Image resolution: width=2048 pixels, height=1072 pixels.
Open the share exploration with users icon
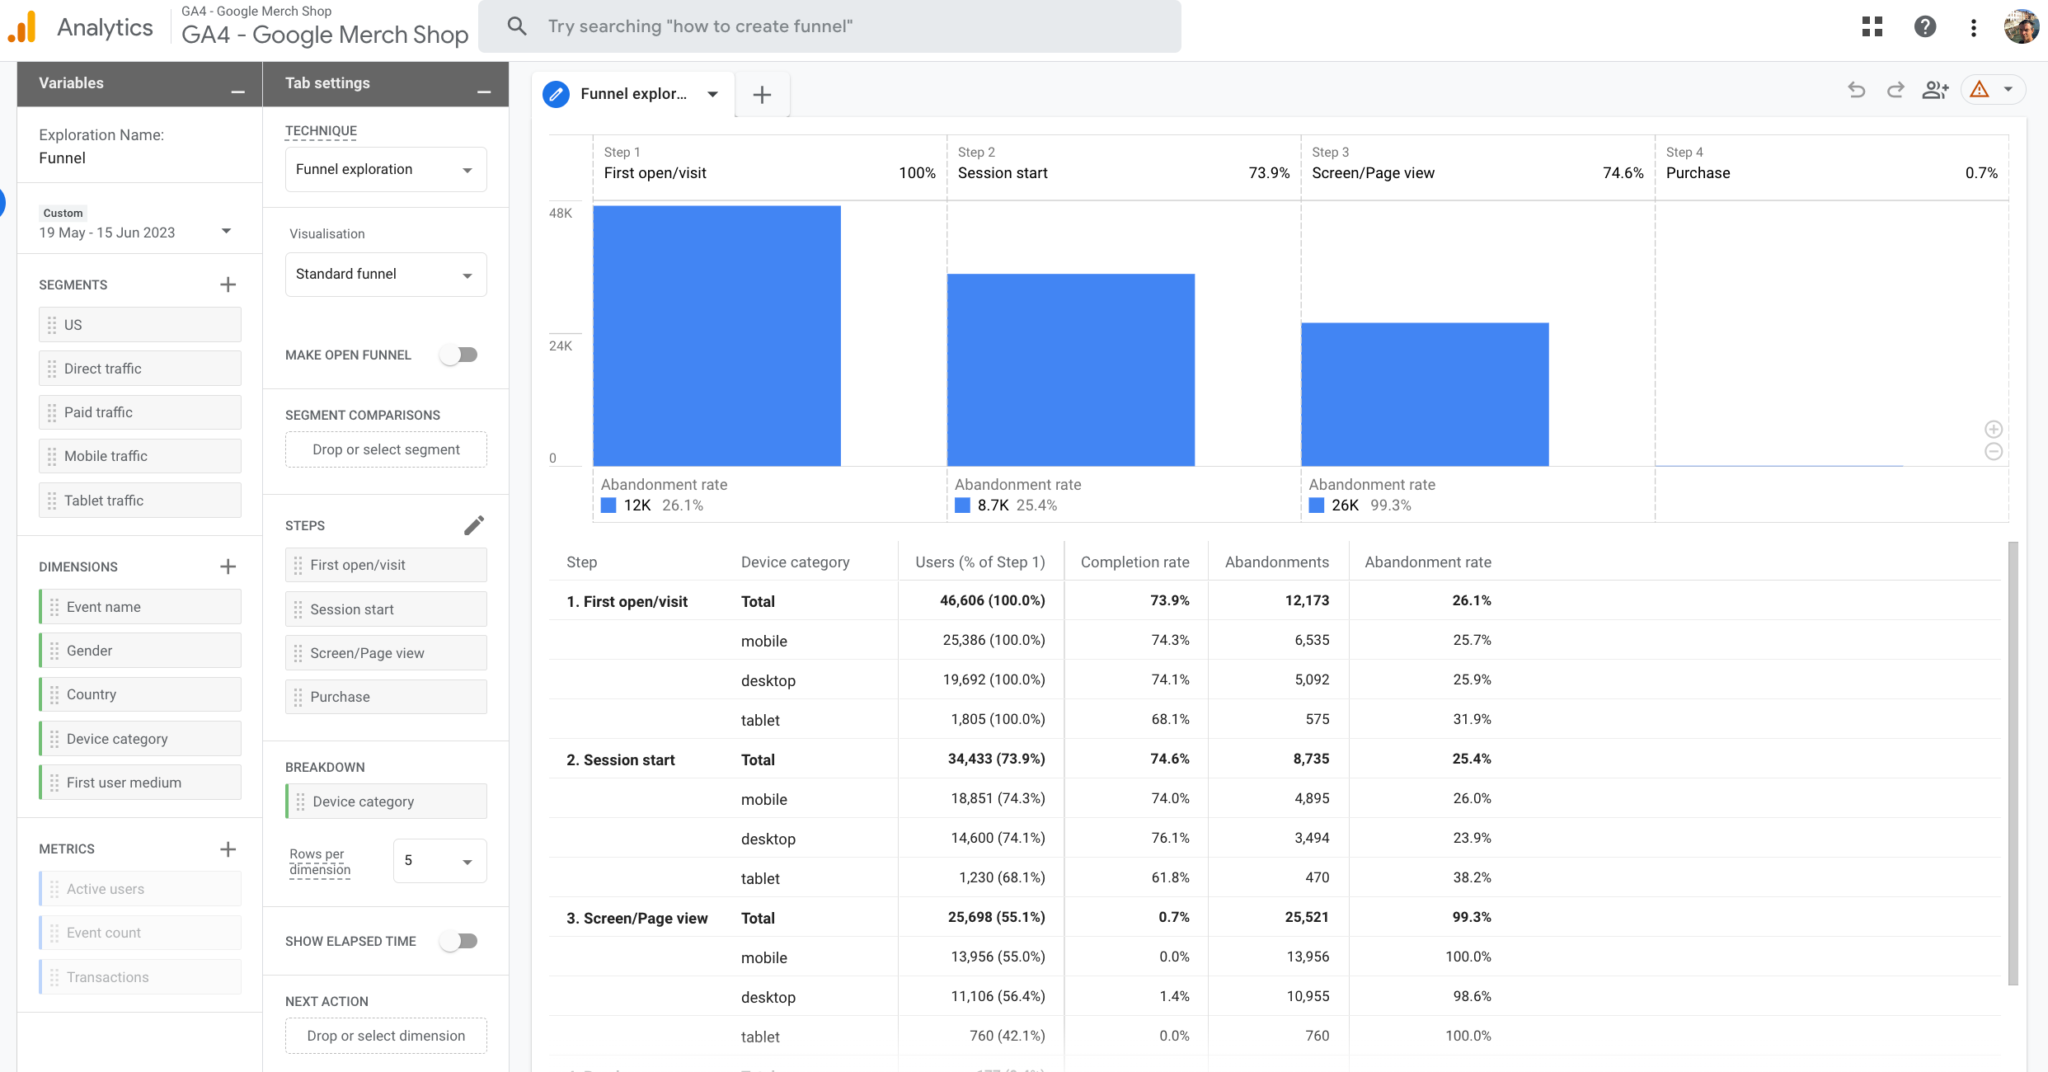(1935, 89)
